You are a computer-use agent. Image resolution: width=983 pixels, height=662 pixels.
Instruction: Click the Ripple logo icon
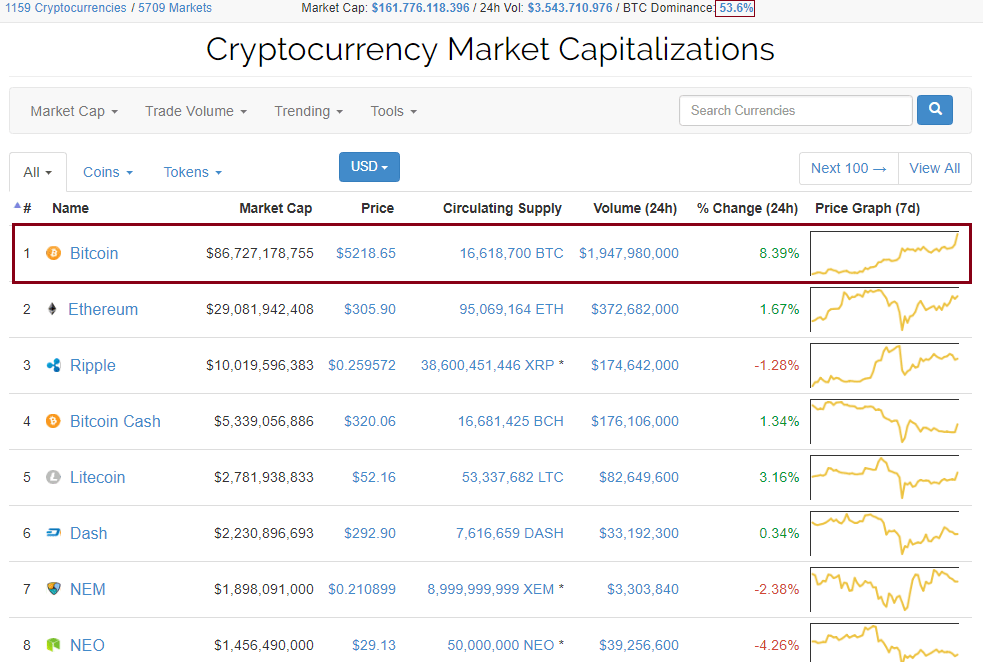(x=54, y=365)
